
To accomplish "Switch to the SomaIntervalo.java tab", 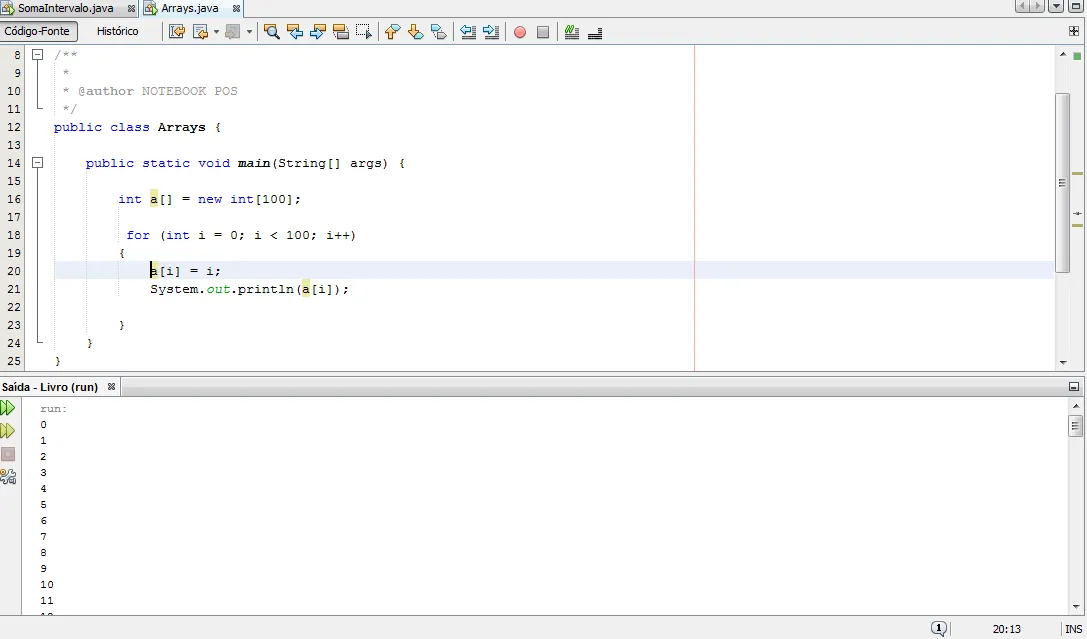I will pos(64,8).
